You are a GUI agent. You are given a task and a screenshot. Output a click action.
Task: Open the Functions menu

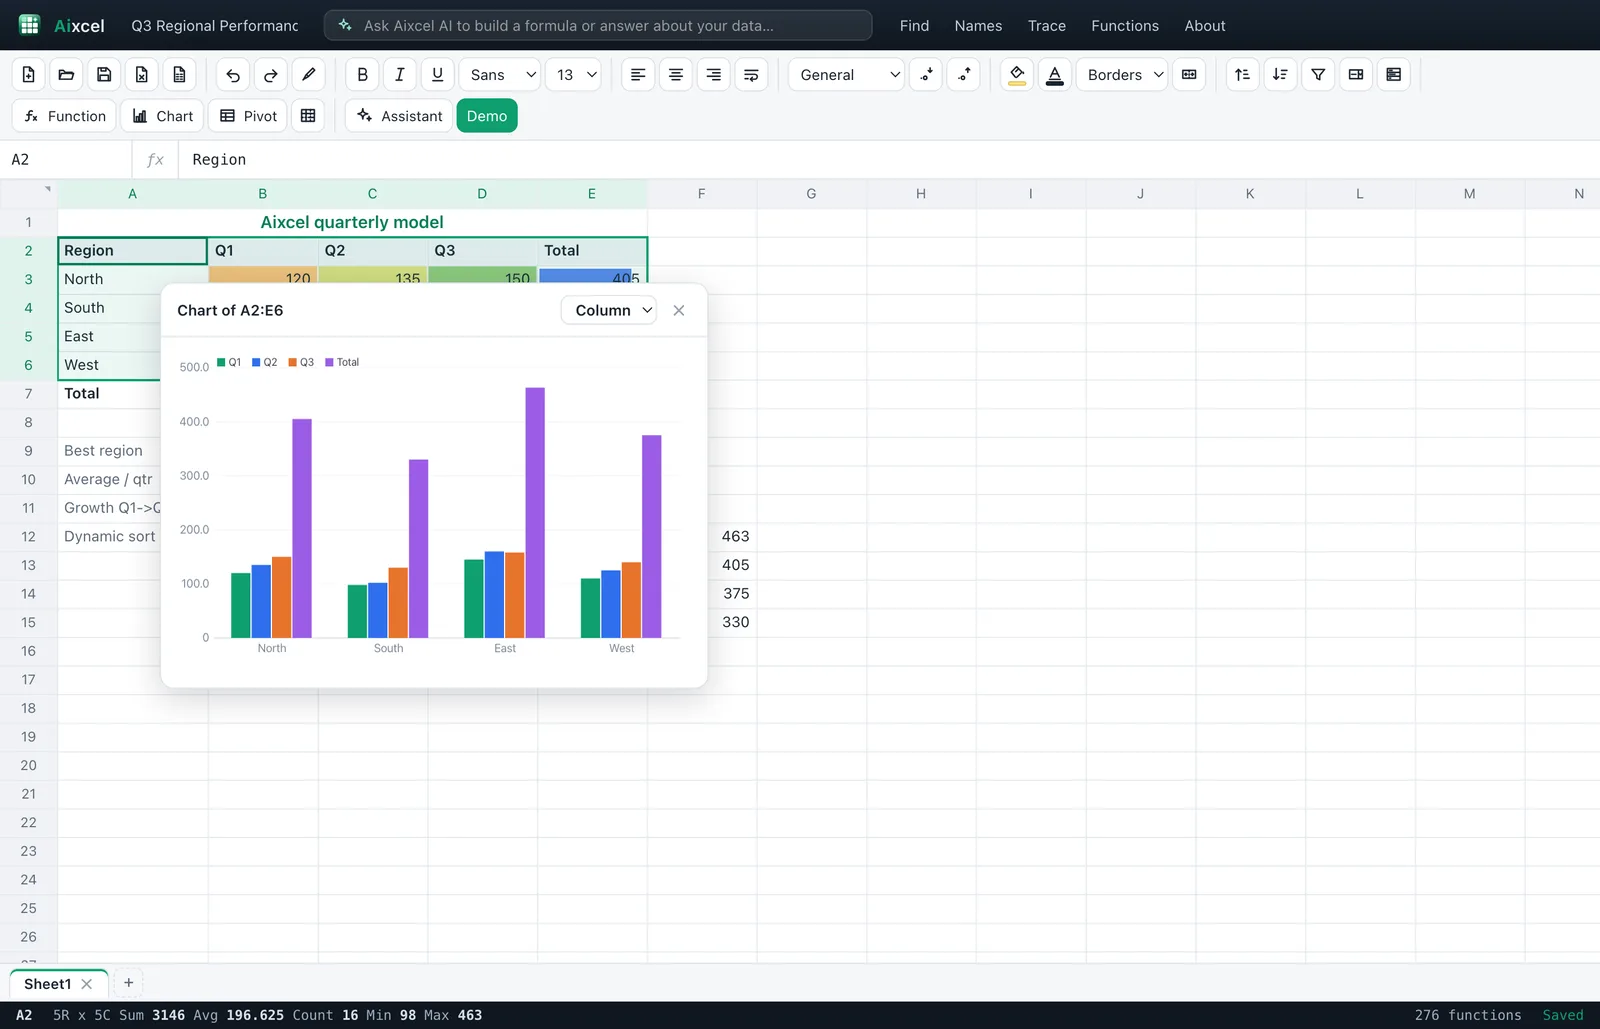(1125, 26)
